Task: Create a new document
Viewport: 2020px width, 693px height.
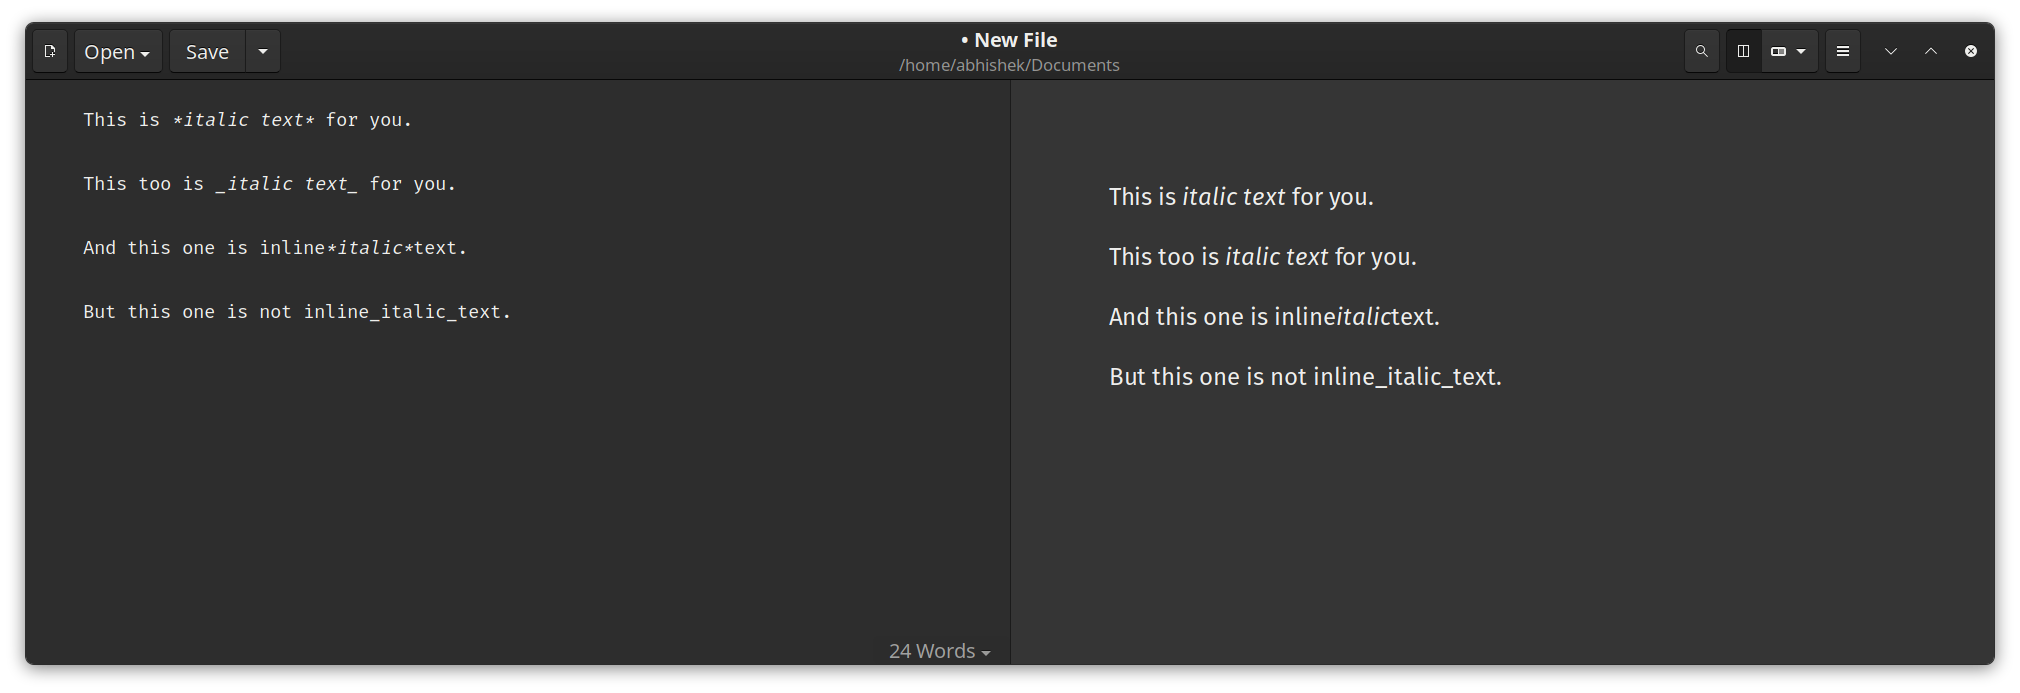Action: [x=50, y=51]
